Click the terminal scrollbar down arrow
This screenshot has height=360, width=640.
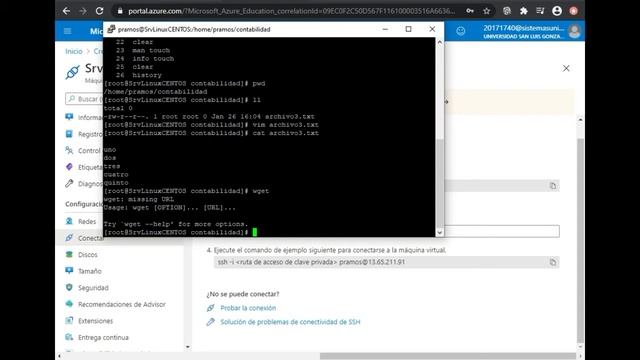coord(440,232)
